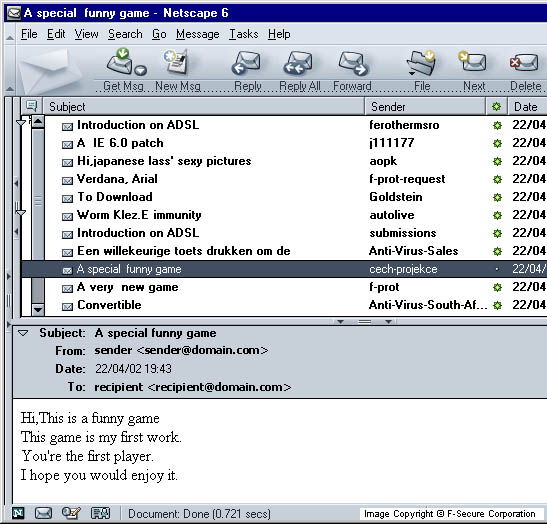Sort by Subject column header
Screen dimensions: 547x524
point(204,106)
